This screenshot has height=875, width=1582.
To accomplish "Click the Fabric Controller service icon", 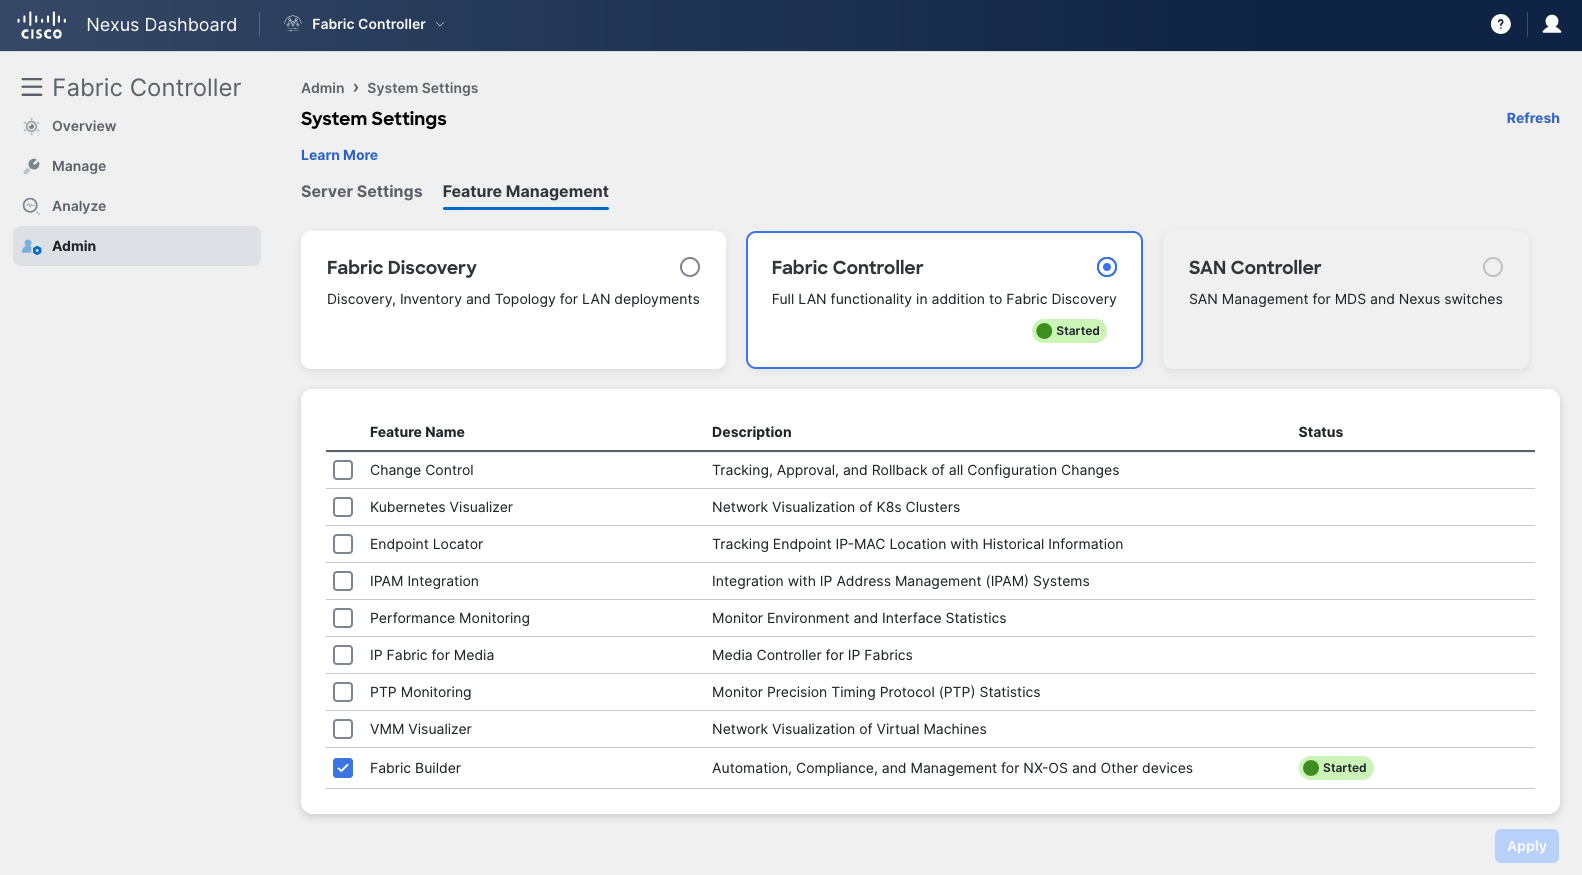I will 293,24.
